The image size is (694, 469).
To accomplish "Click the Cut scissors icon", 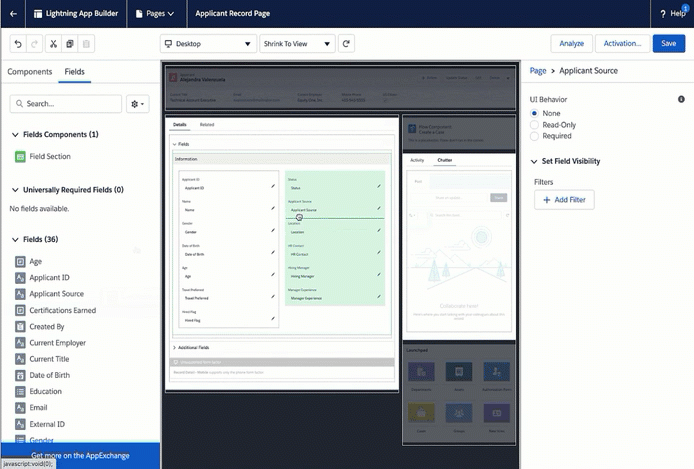I will click(53, 44).
